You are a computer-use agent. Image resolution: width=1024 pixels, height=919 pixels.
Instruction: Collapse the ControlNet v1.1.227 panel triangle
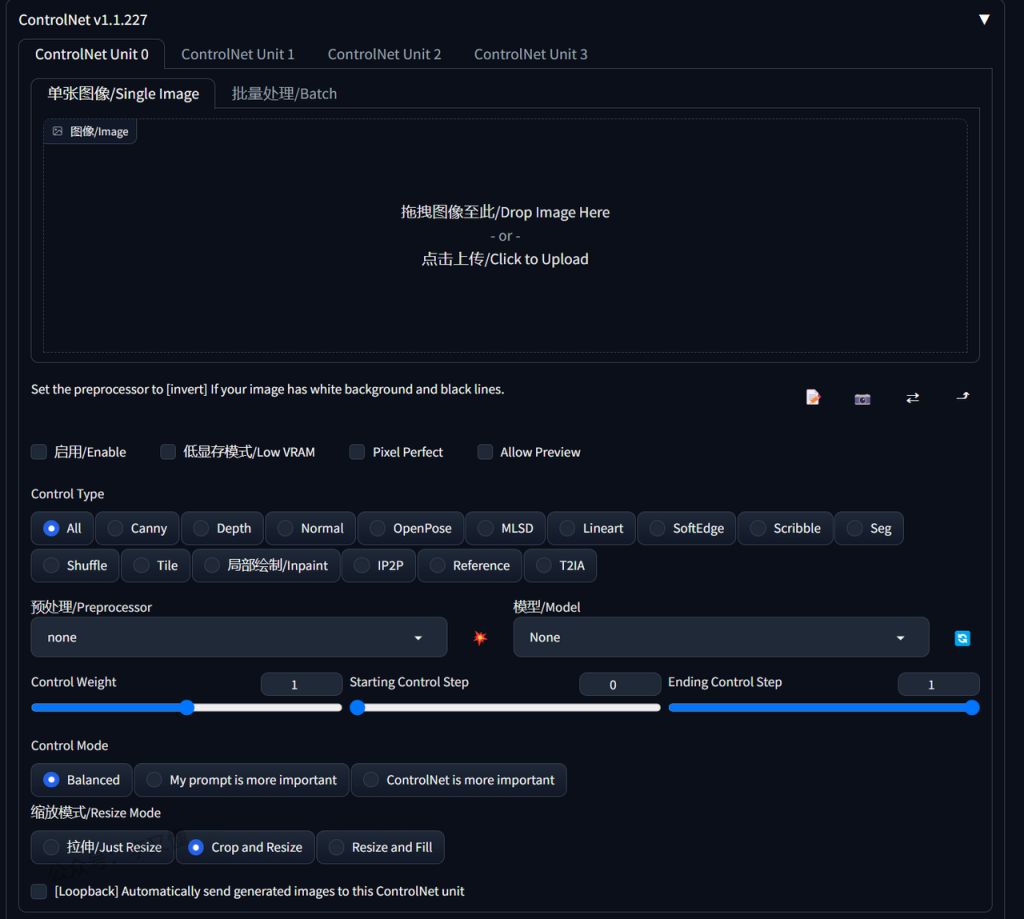point(984,20)
